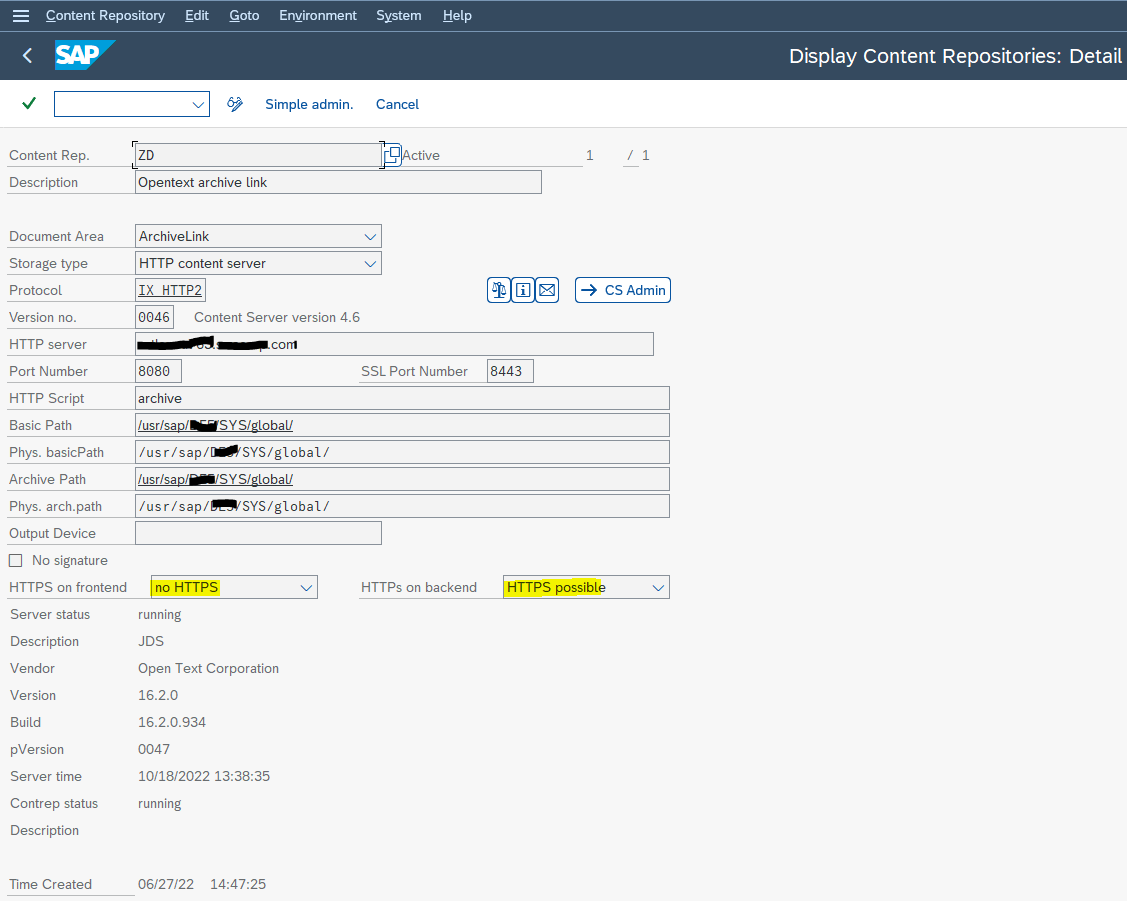Click the Time Created time 14:47:25

pyautogui.click(x=238, y=884)
